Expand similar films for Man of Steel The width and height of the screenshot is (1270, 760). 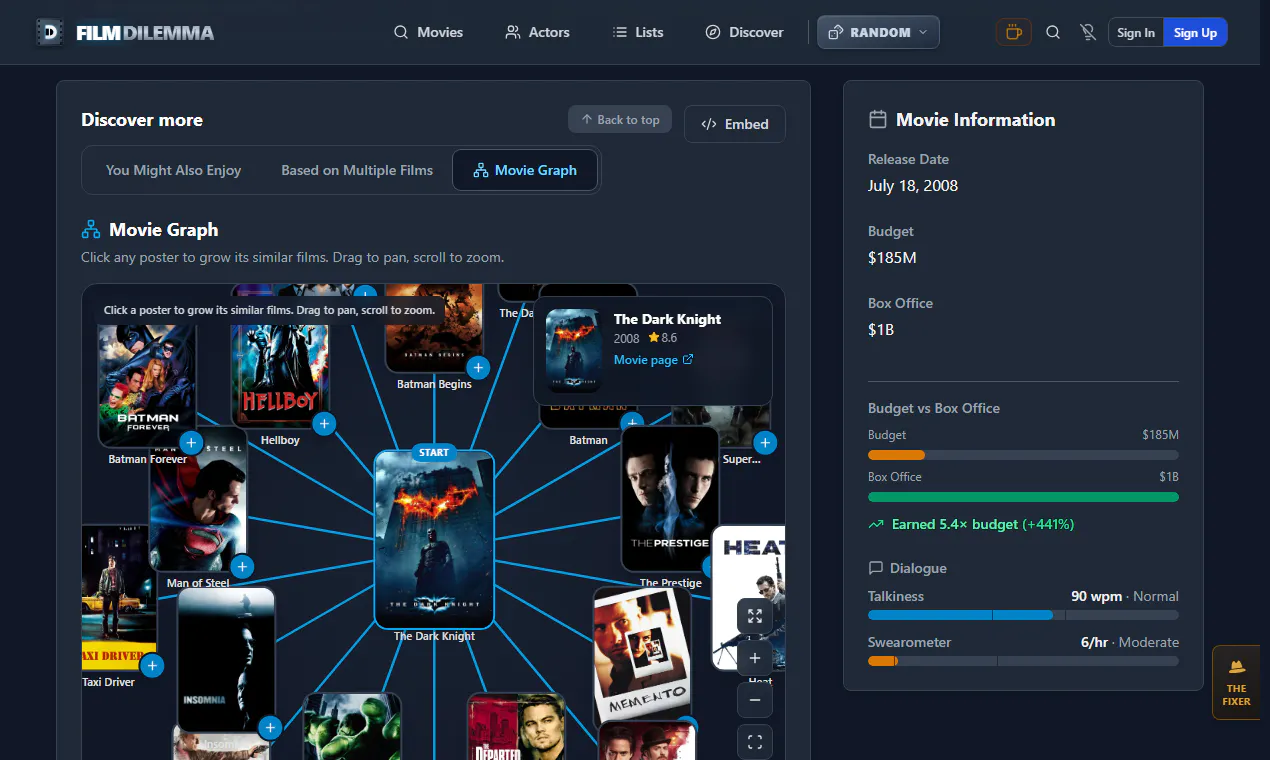pyautogui.click(x=242, y=567)
